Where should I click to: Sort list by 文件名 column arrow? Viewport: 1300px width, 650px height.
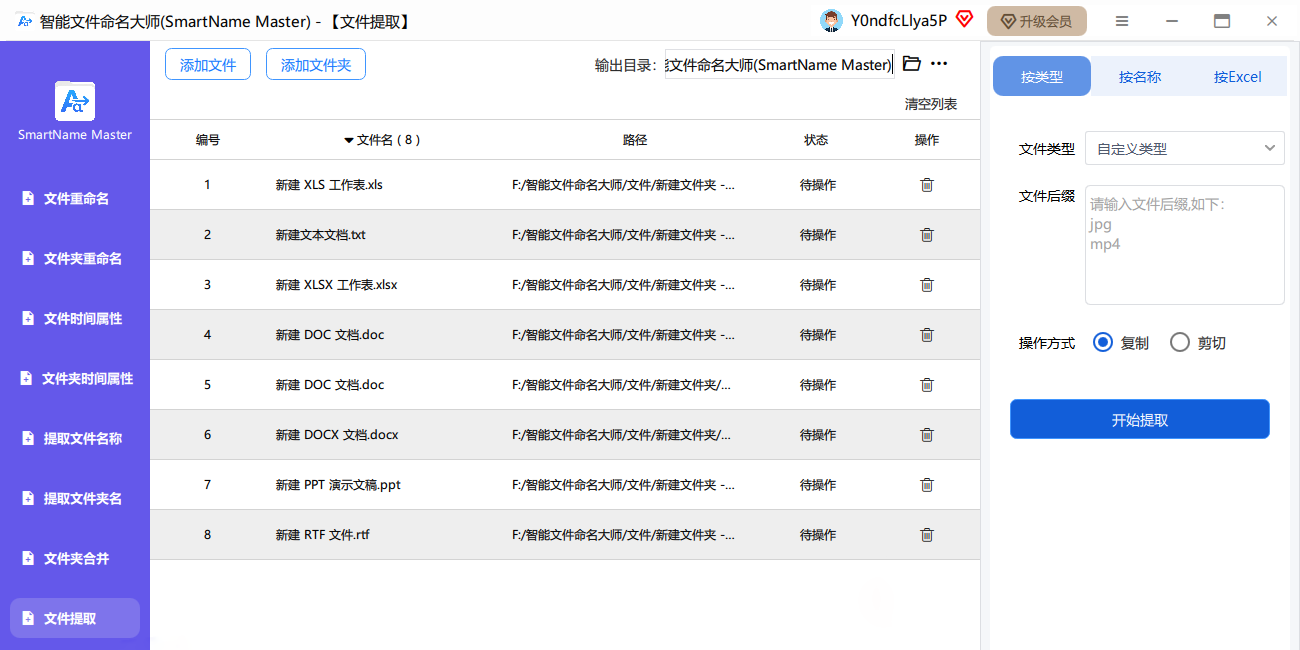349,141
